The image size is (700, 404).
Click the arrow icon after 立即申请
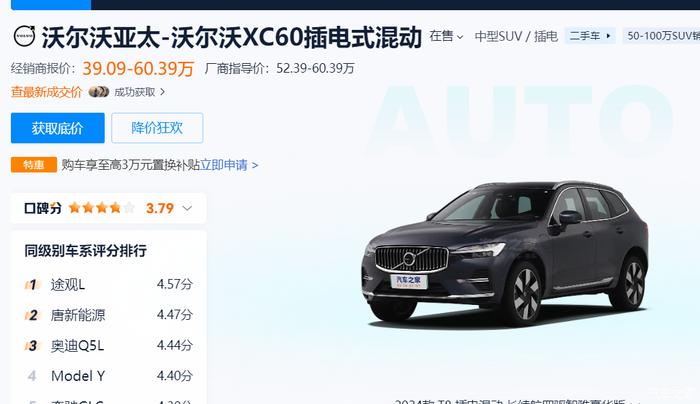pos(255,166)
